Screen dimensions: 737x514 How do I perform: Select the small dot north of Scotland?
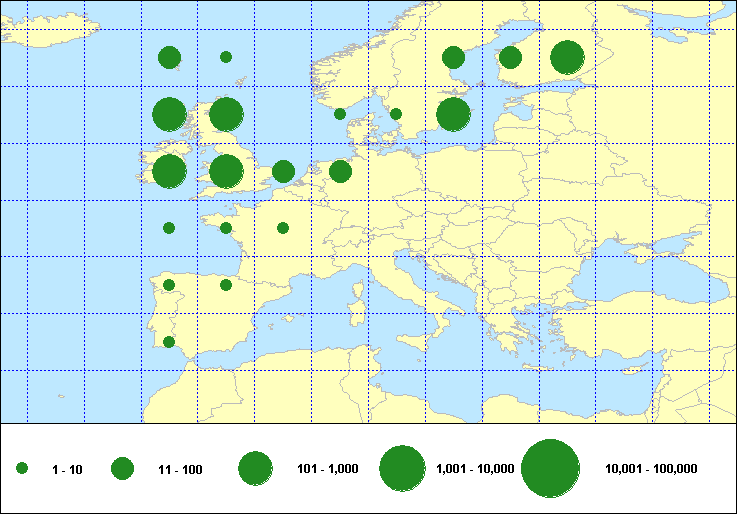click(x=226, y=57)
